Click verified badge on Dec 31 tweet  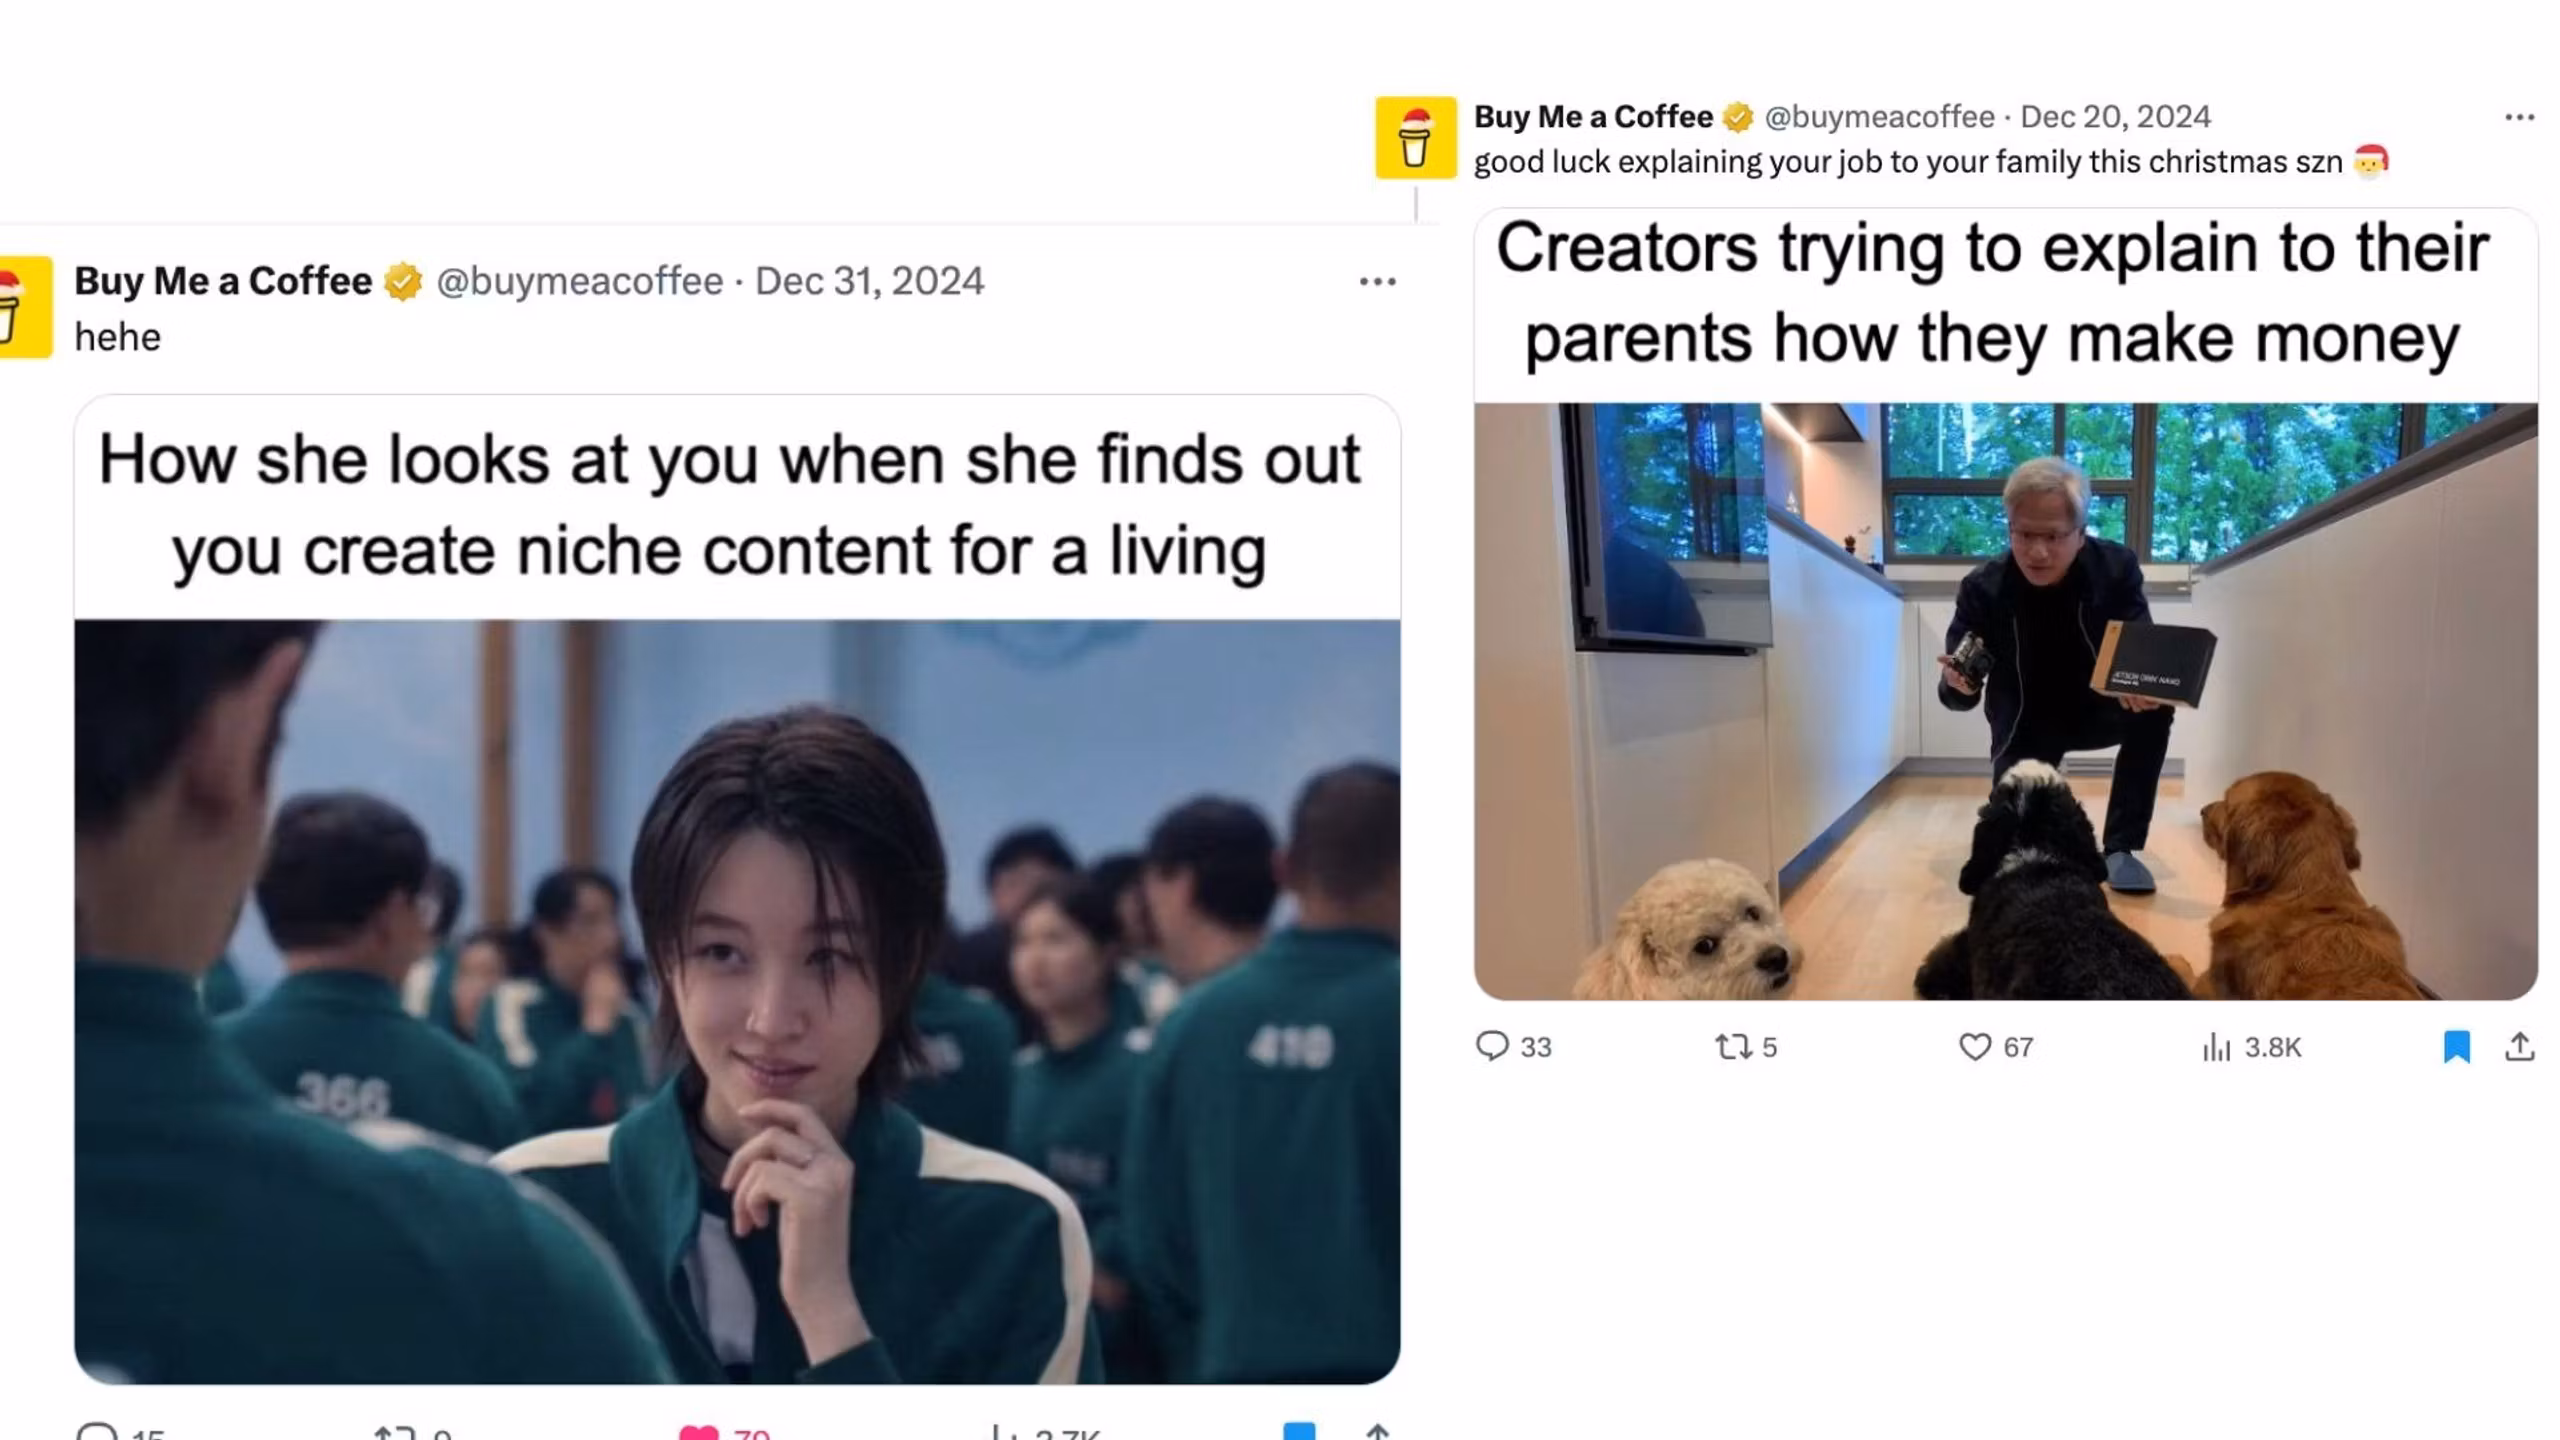[403, 281]
